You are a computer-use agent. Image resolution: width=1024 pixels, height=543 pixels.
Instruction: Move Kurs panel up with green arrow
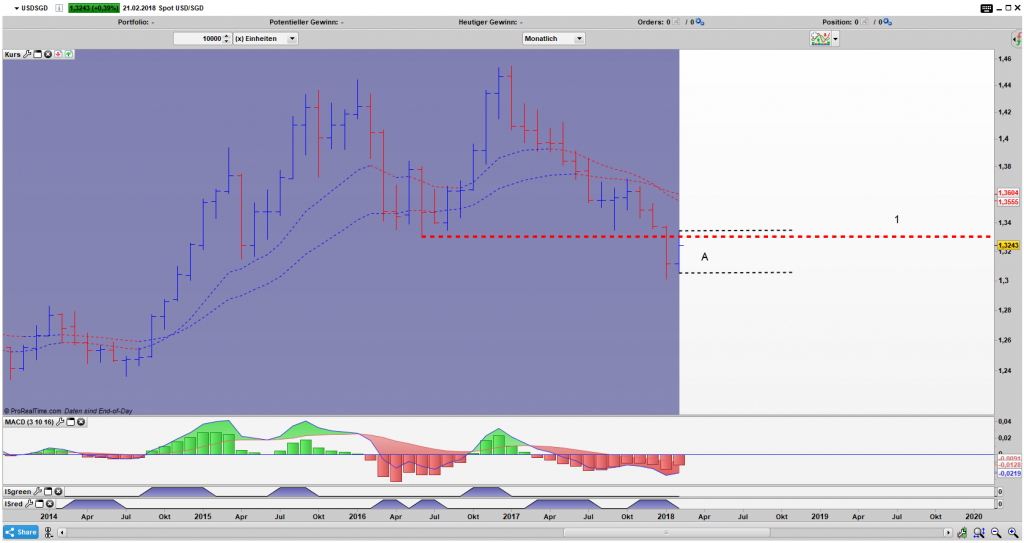69,54
